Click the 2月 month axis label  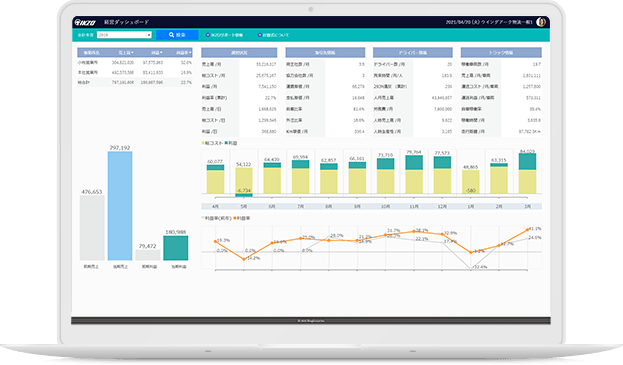point(499,207)
